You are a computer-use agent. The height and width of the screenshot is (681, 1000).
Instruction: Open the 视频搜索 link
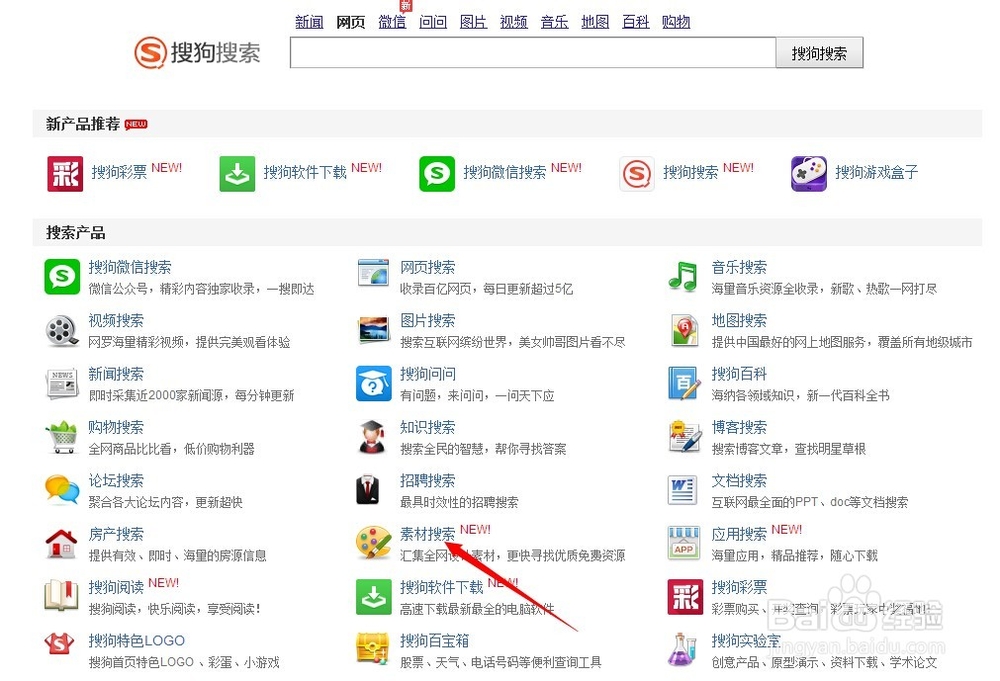click(116, 321)
